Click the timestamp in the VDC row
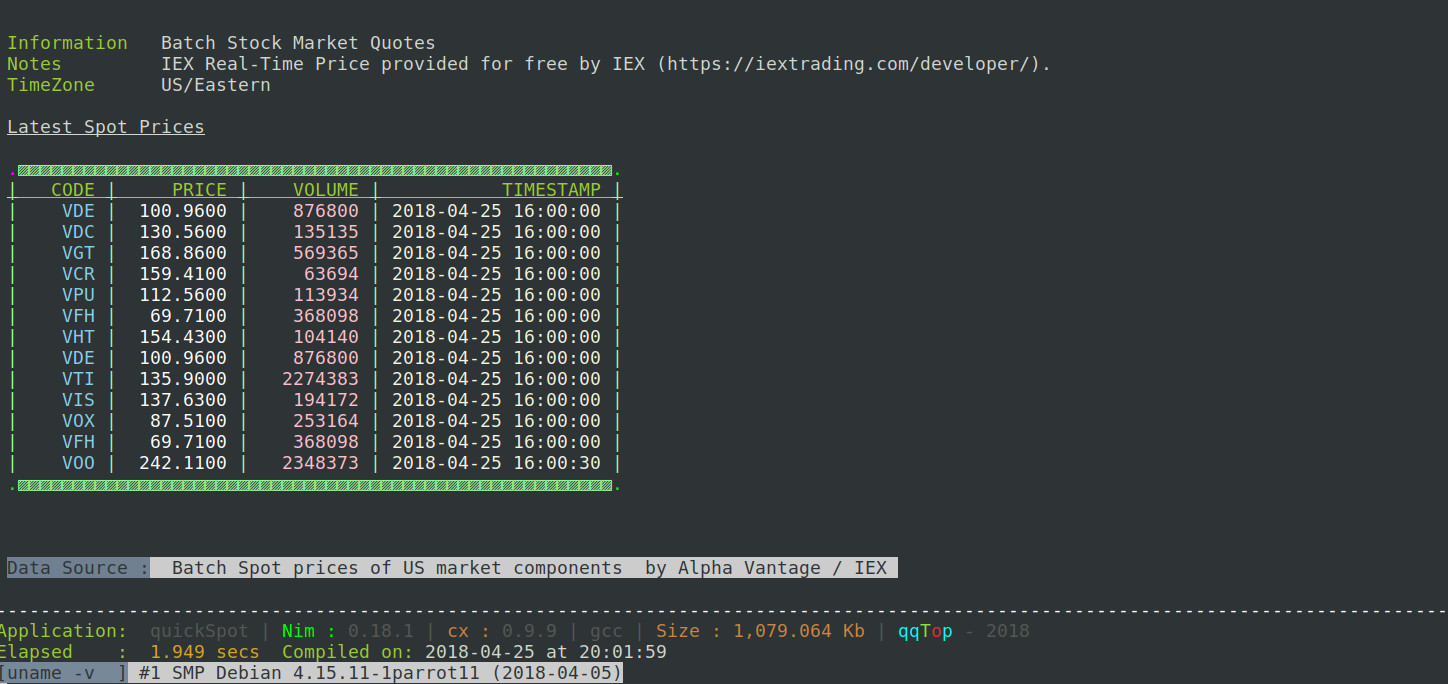 pos(496,232)
